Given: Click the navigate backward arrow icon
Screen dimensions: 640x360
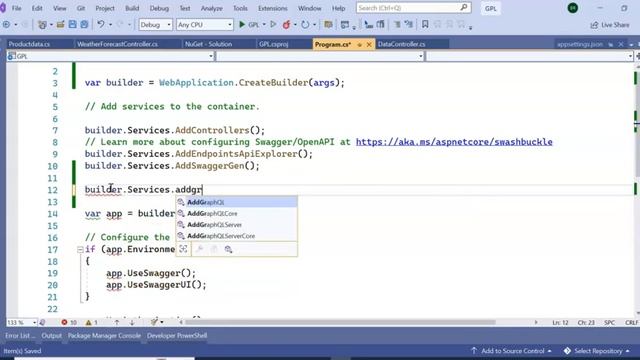Looking at the screenshot, I should (x=7, y=24).
